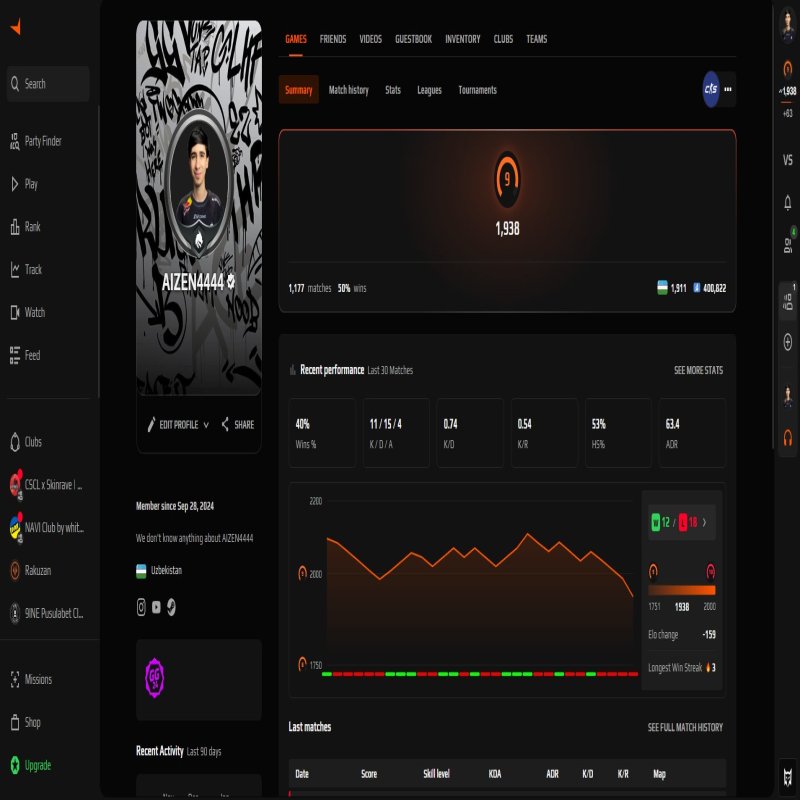Click the CS2 game toggle icon
The height and width of the screenshot is (800, 800).
(x=712, y=89)
